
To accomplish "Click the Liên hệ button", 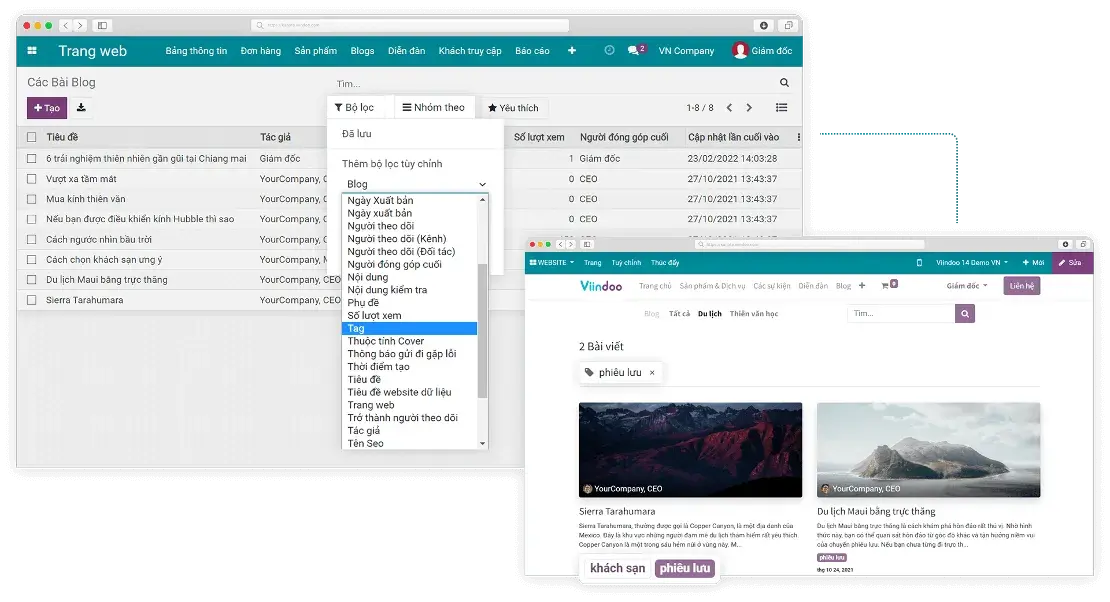I will tap(1022, 286).
